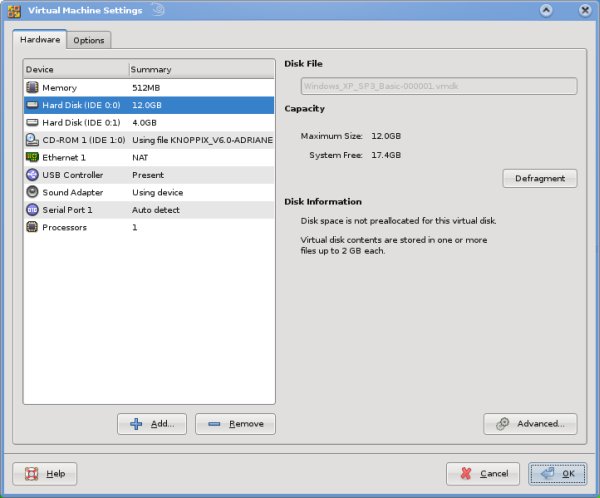Select the Sound Adapter label

pos(73,192)
